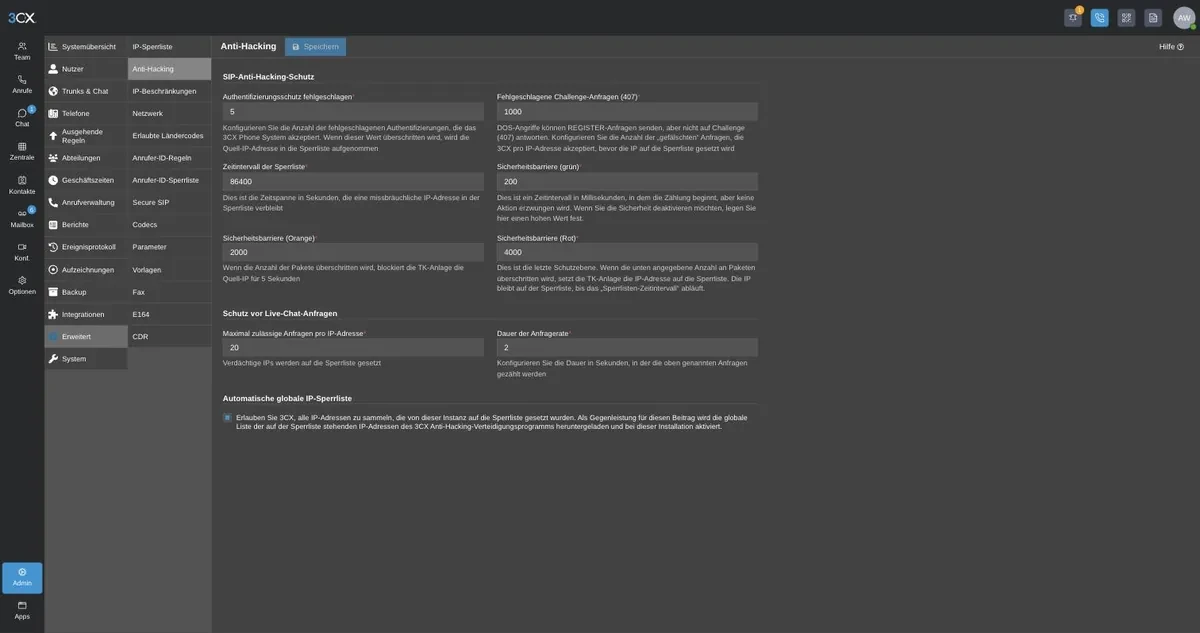
Task: Select the Secure SIP submenu entry
Action: point(169,202)
